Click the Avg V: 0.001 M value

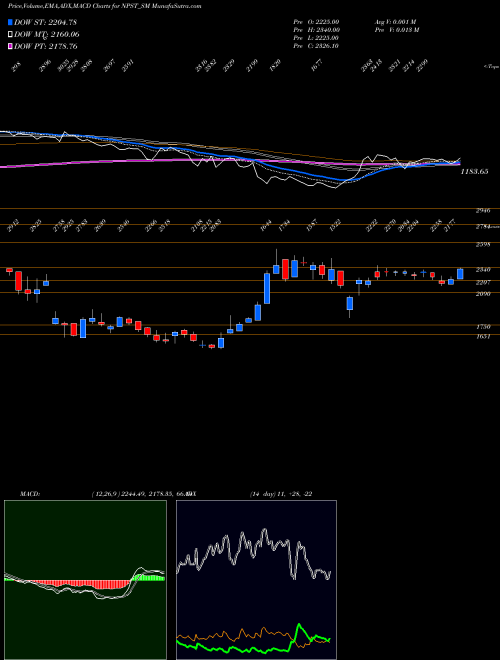395,21
